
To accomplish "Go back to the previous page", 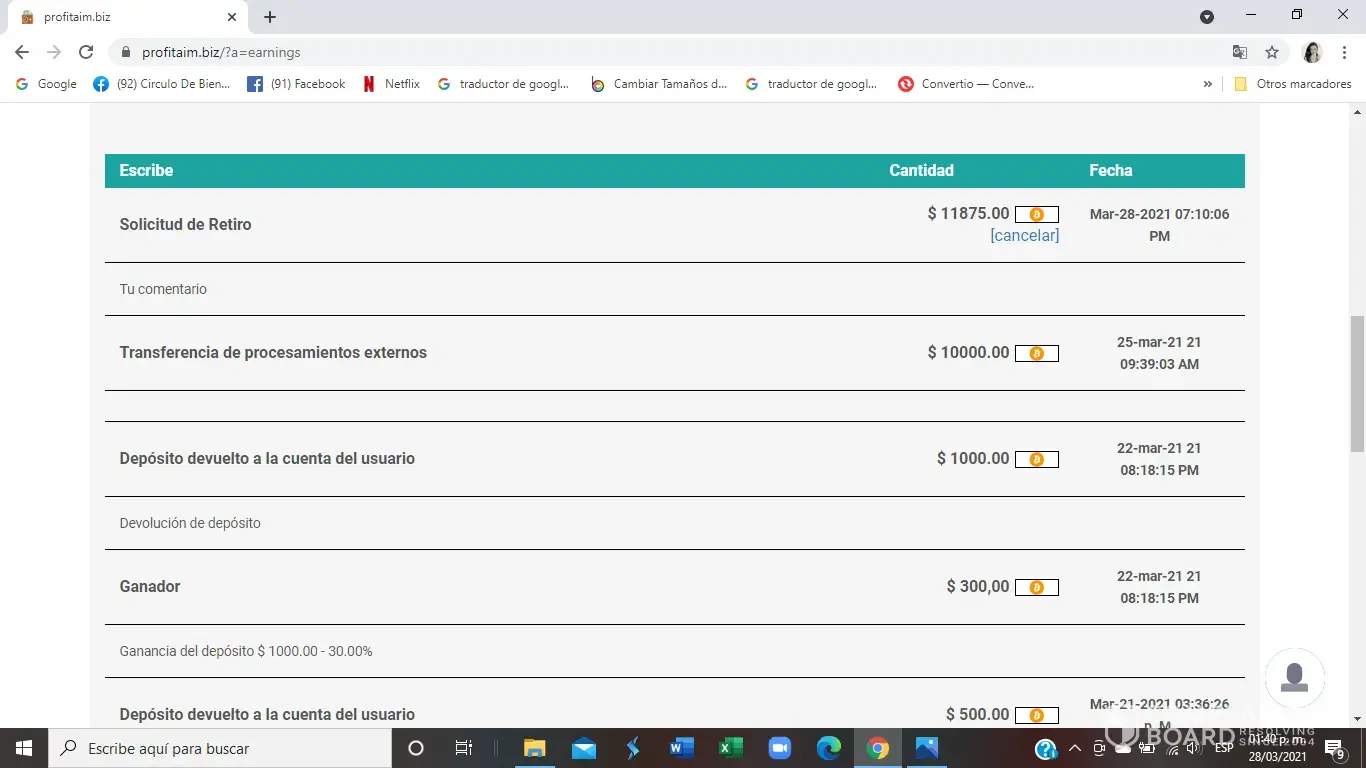I will pyautogui.click(x=22, y=52).
